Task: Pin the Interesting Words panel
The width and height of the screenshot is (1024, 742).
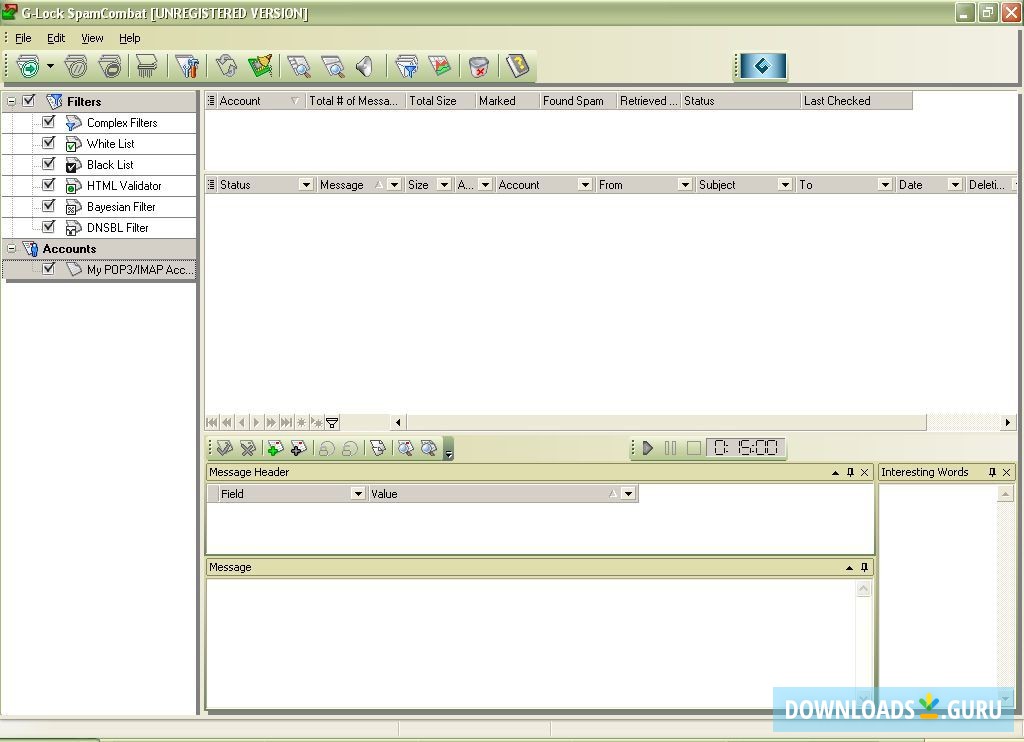Action: tap(992, 472)
